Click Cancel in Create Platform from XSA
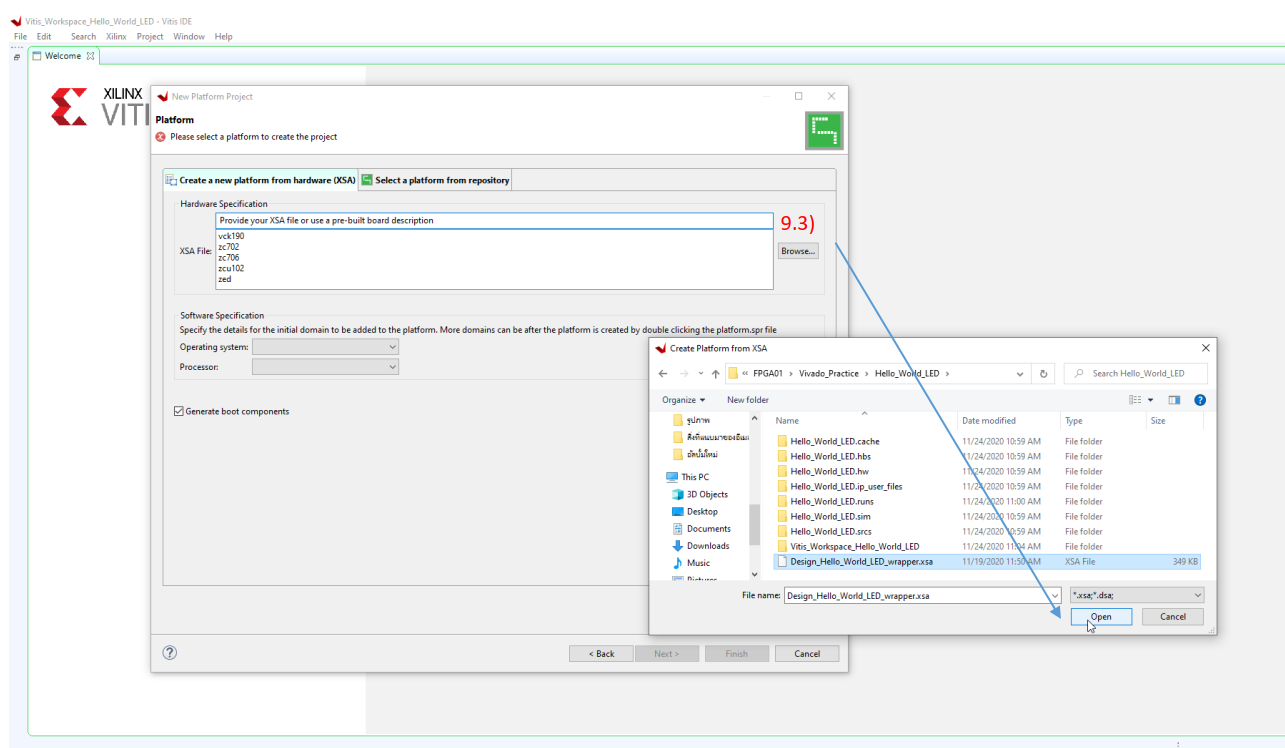Viewport: 1285px width, 748px height. click(x=1173, y=617)
